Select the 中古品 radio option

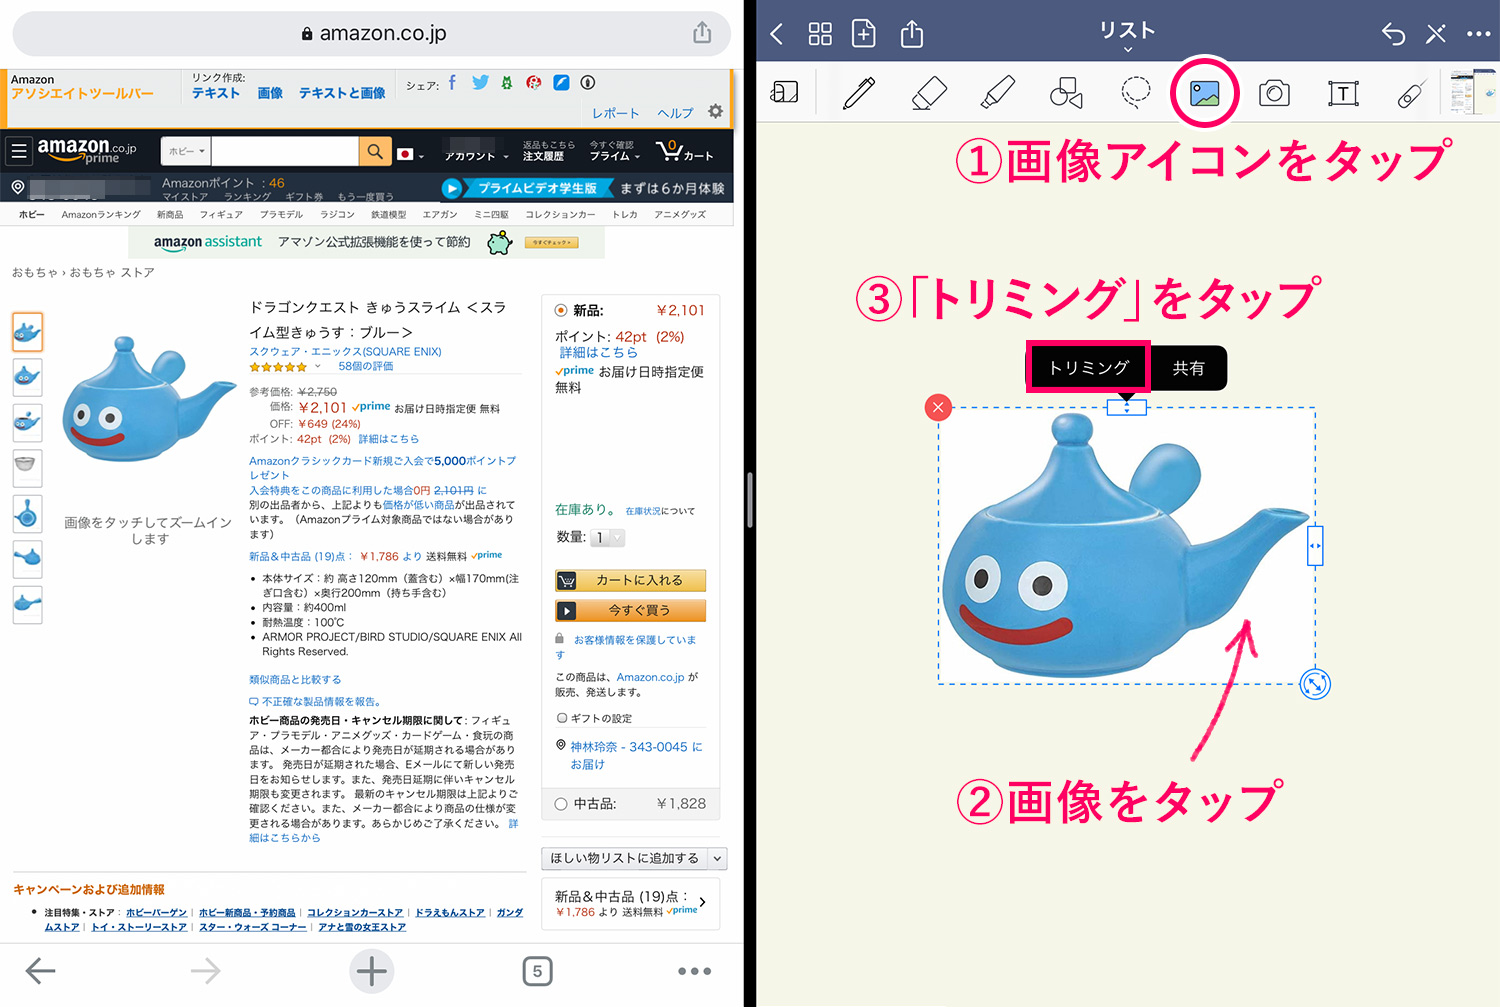561,804
